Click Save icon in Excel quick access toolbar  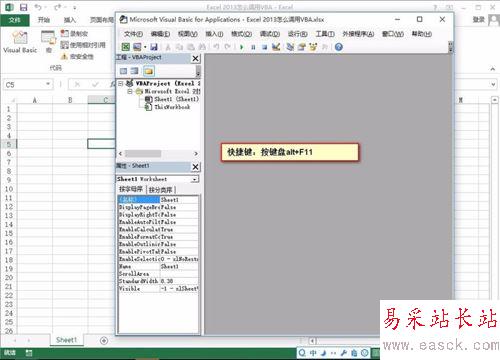(x=24, y=7)
